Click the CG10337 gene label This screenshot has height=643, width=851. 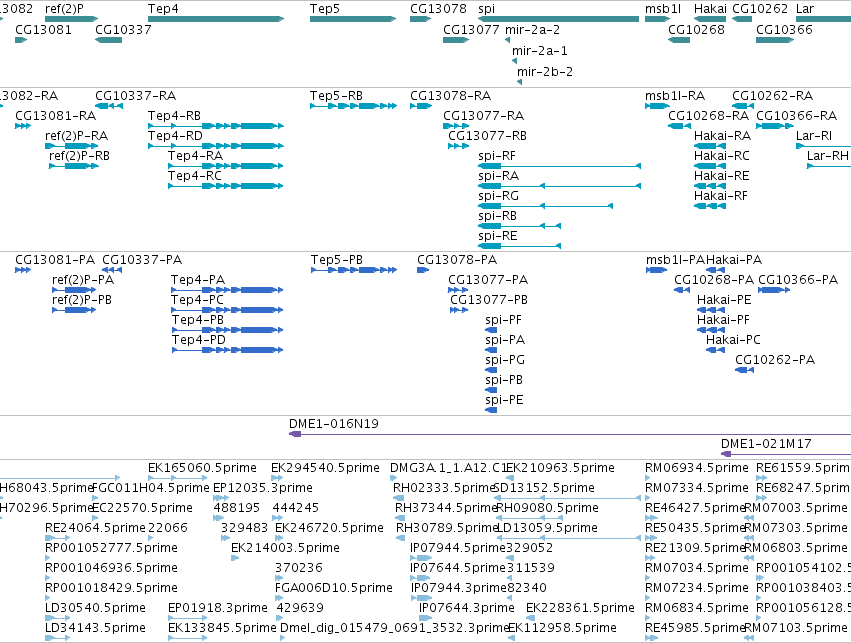point(123,29)
